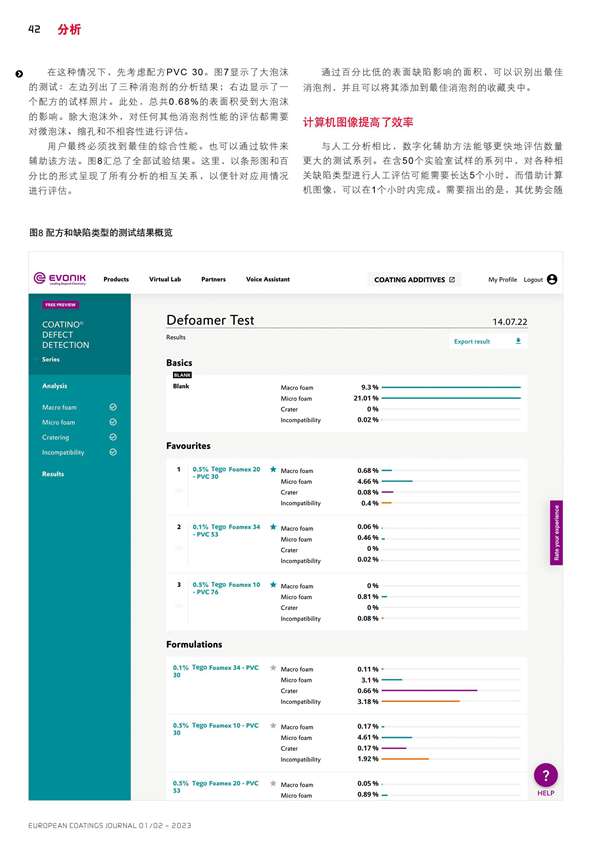Favourite the Foamex 34 - PVC 30 formulation star

(x=273, y=668)
